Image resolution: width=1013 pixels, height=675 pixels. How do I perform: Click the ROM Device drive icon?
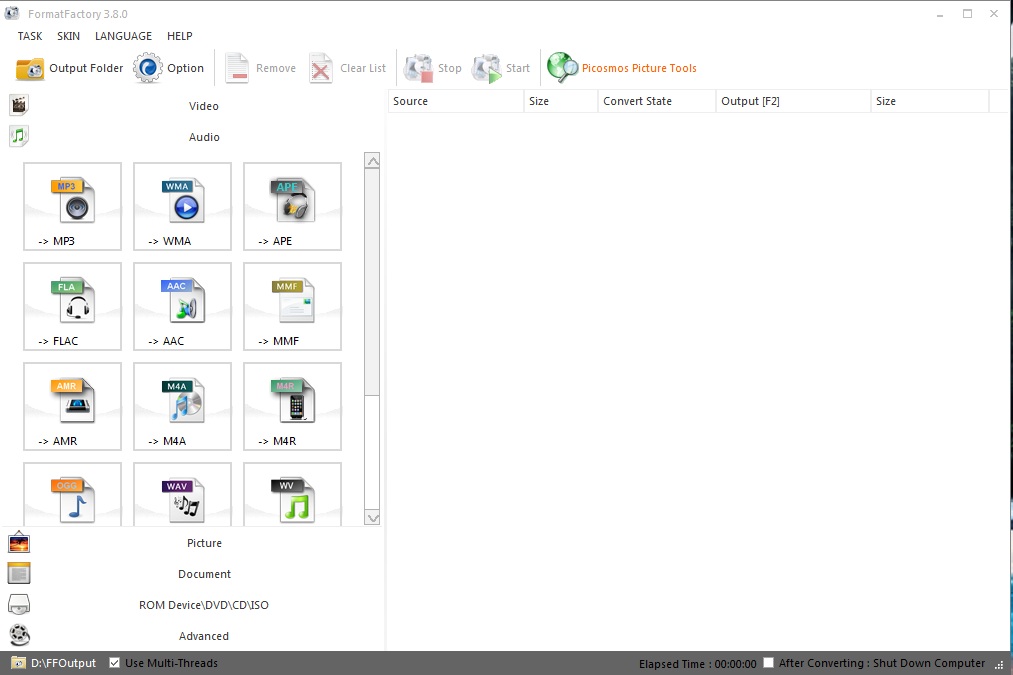[19, 604]
